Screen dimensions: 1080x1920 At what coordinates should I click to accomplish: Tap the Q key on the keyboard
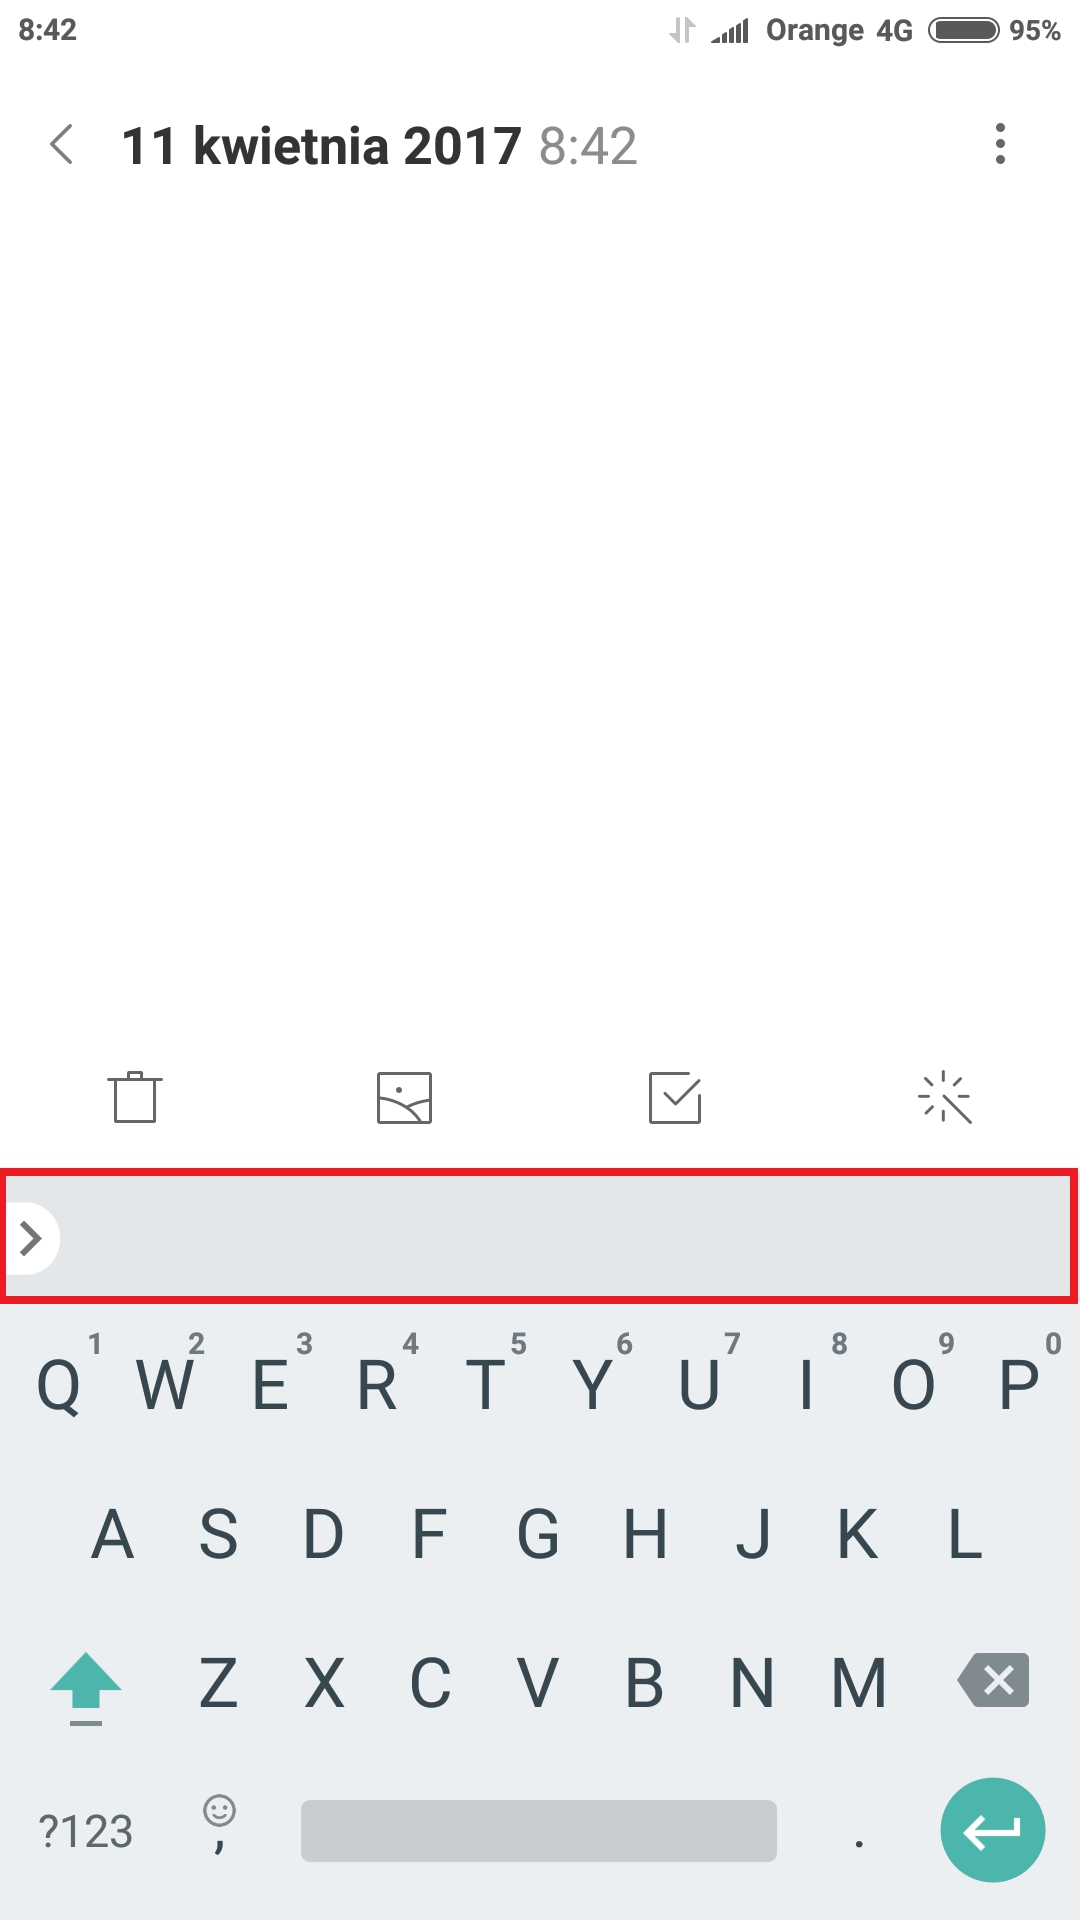click(x=58, y=1385)
